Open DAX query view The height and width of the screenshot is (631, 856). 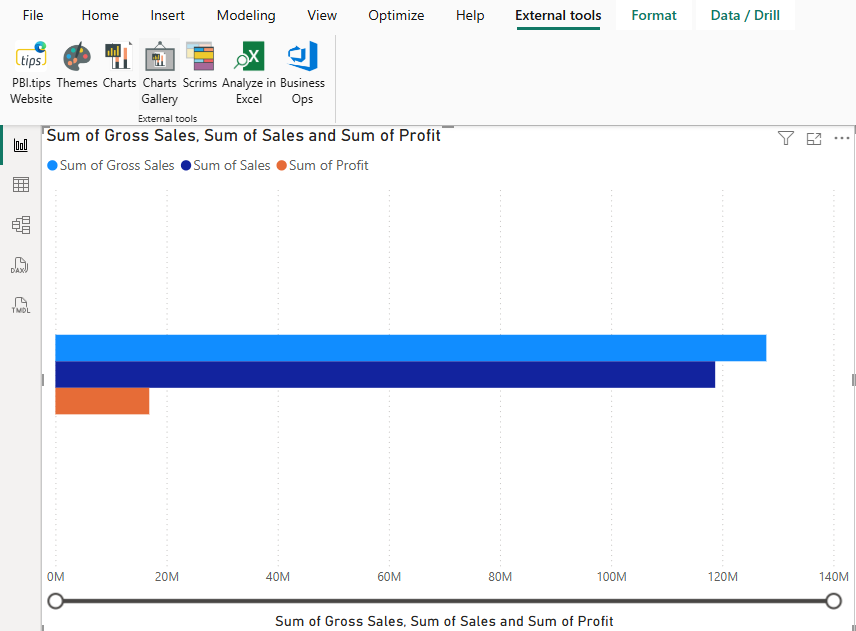tap(21, 265)
